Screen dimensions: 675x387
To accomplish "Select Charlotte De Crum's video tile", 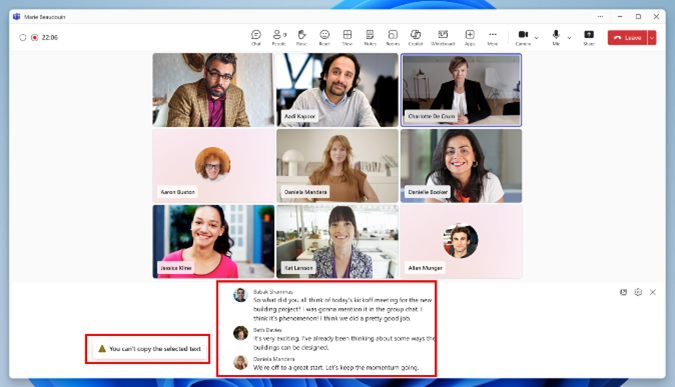I will (461, 90).
